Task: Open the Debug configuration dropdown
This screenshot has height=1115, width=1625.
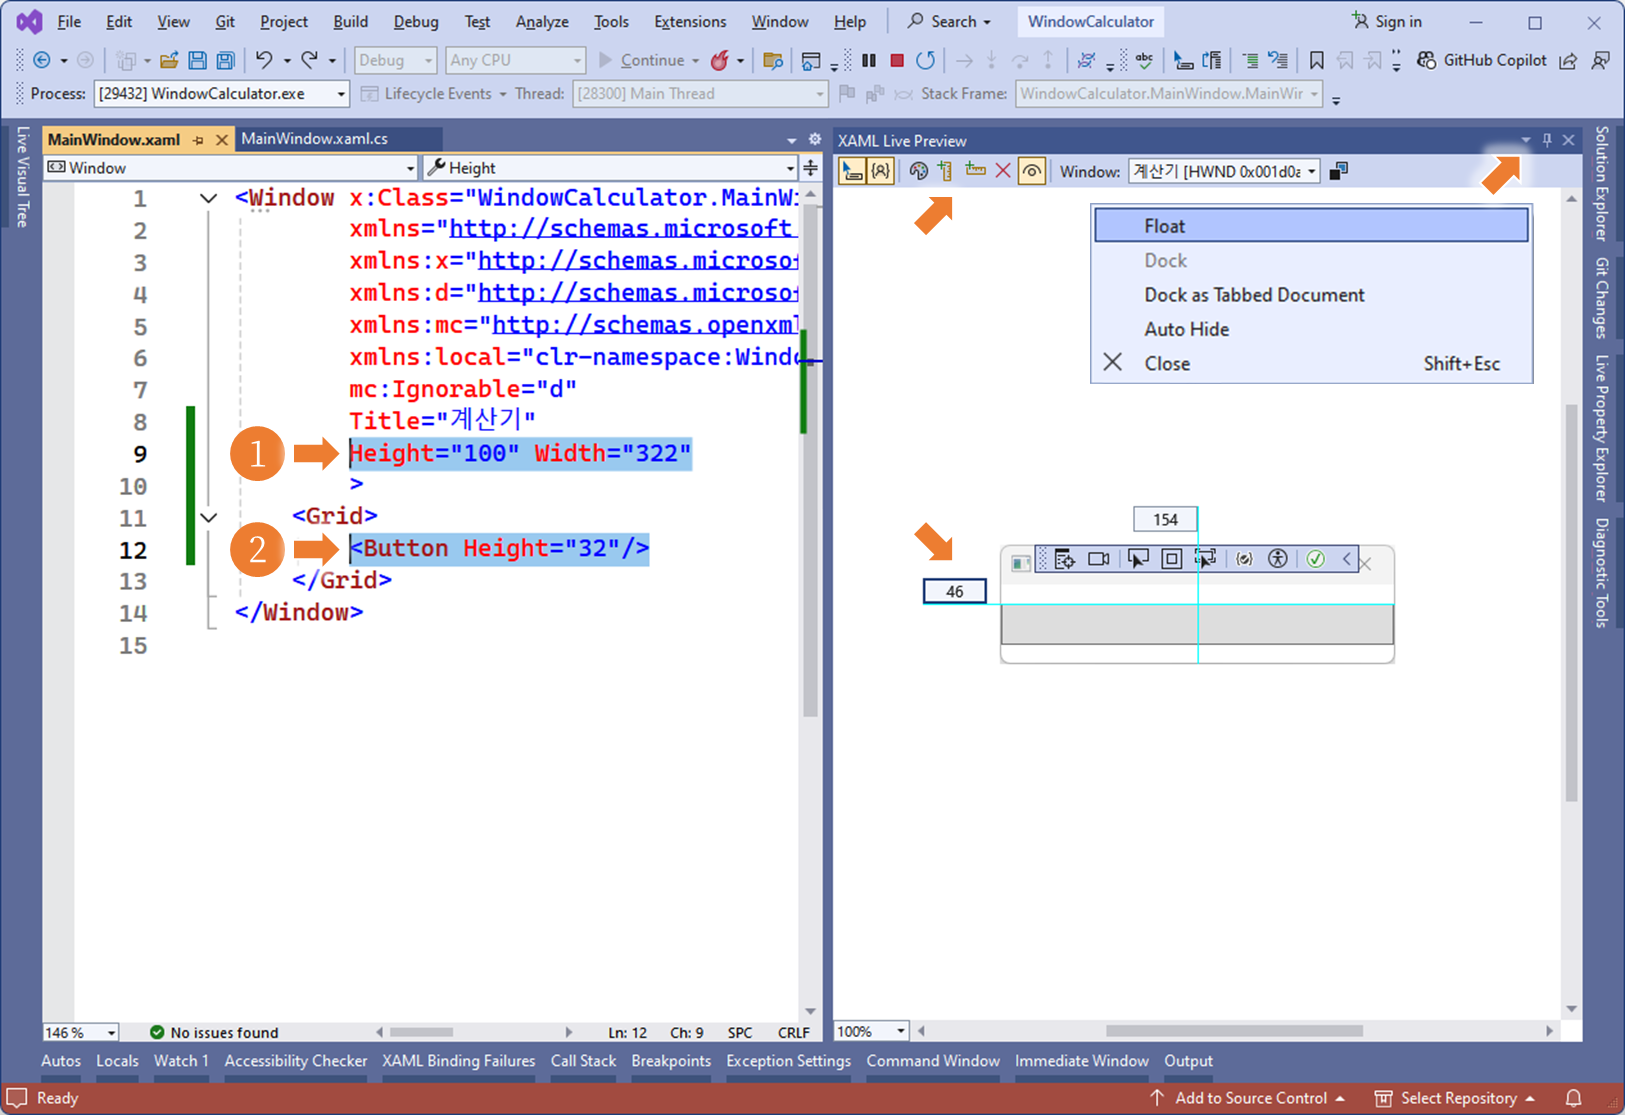Action: [x=396, y=60]
